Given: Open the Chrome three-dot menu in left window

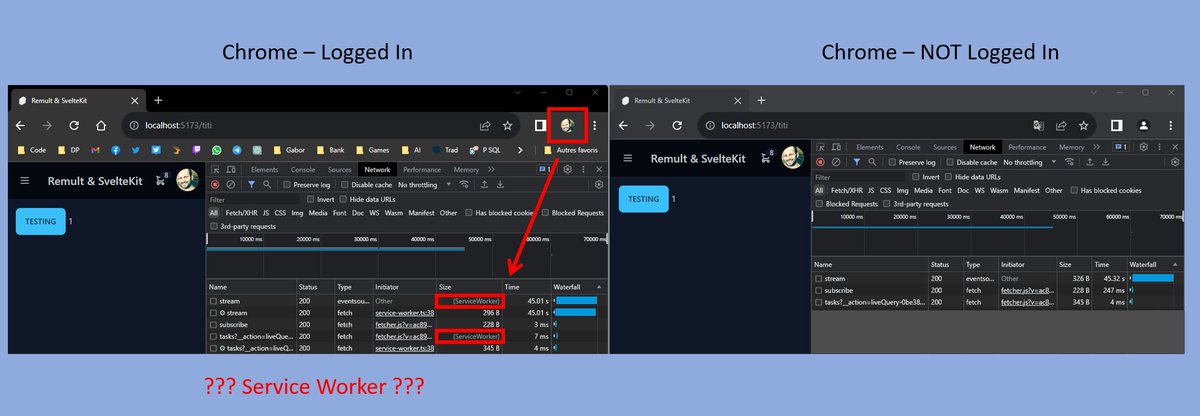Looking at the screenshot, I should coord(595,126).
